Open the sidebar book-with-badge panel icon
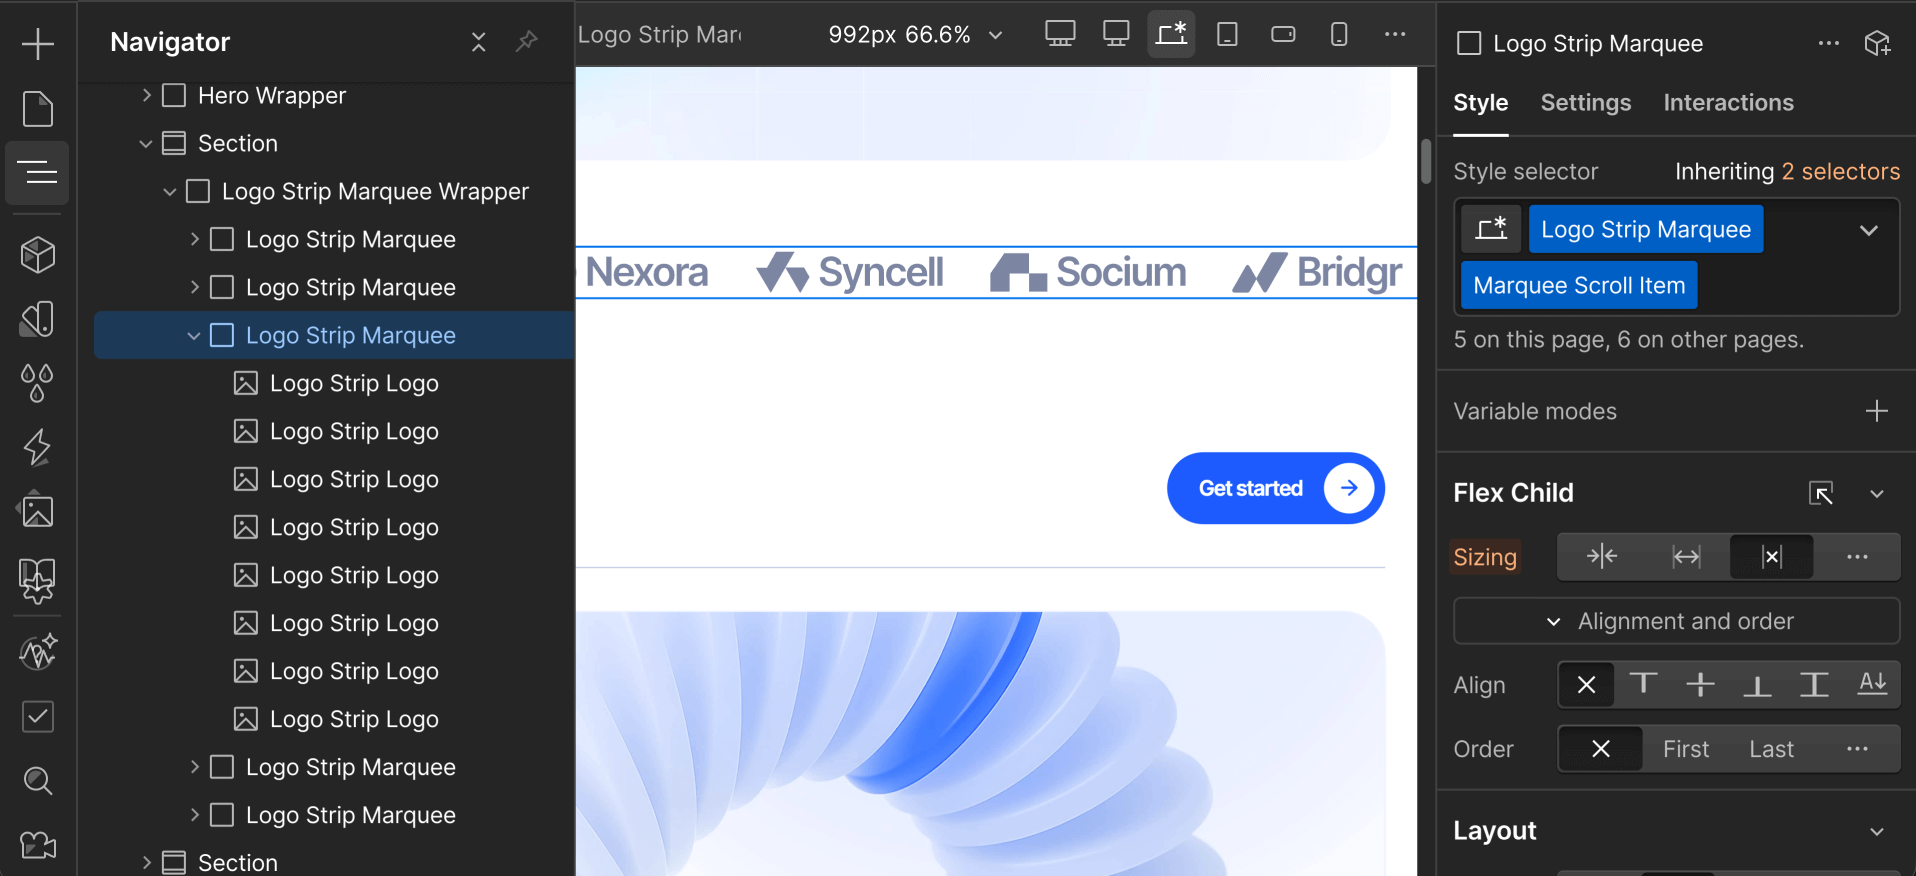Image resolution: width=1916 pixels, height=876 pixels. tap(37, 581)
